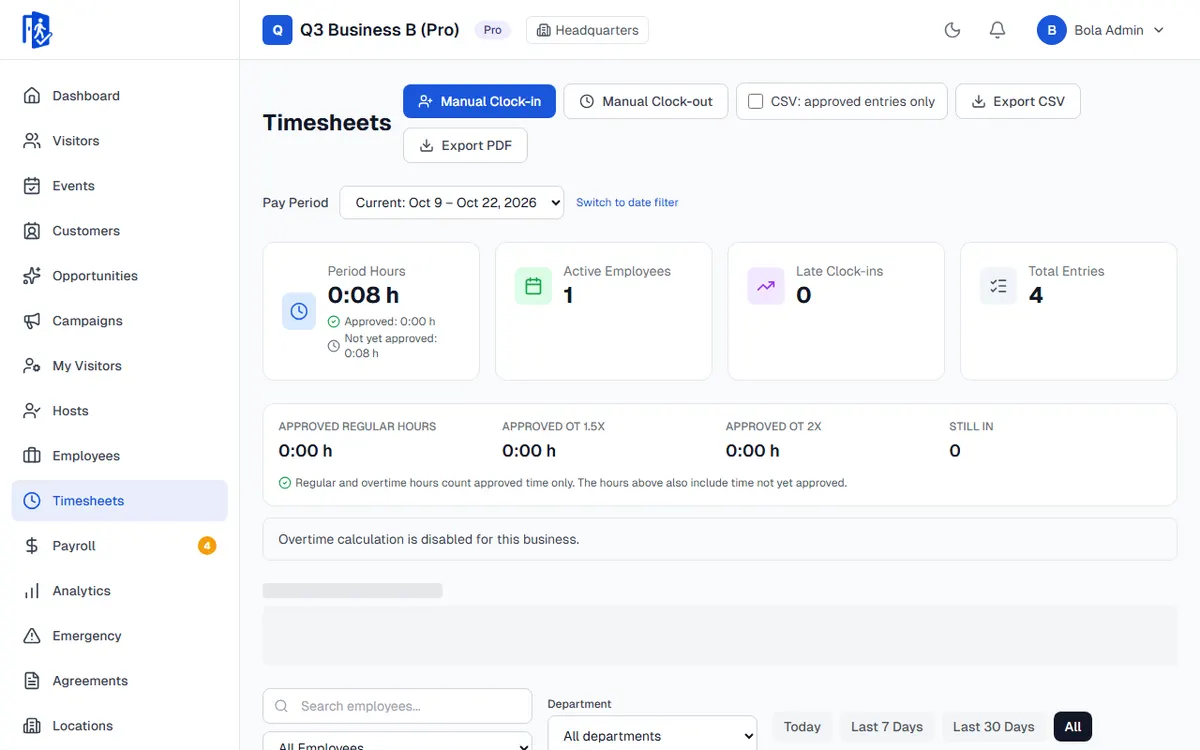Expand the Bola Admin account menu
Screen dimensions: 1200x750
point(1101,30)
